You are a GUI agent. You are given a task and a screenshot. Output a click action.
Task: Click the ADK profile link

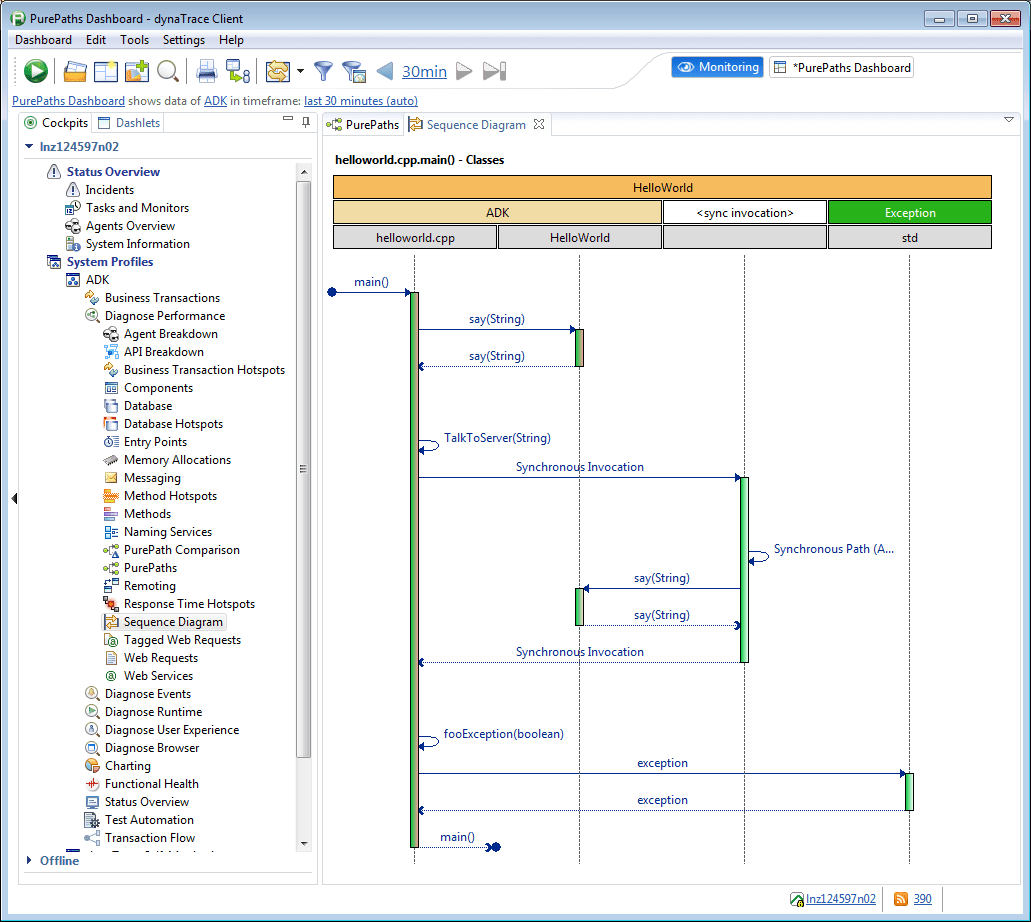(216, 101)
